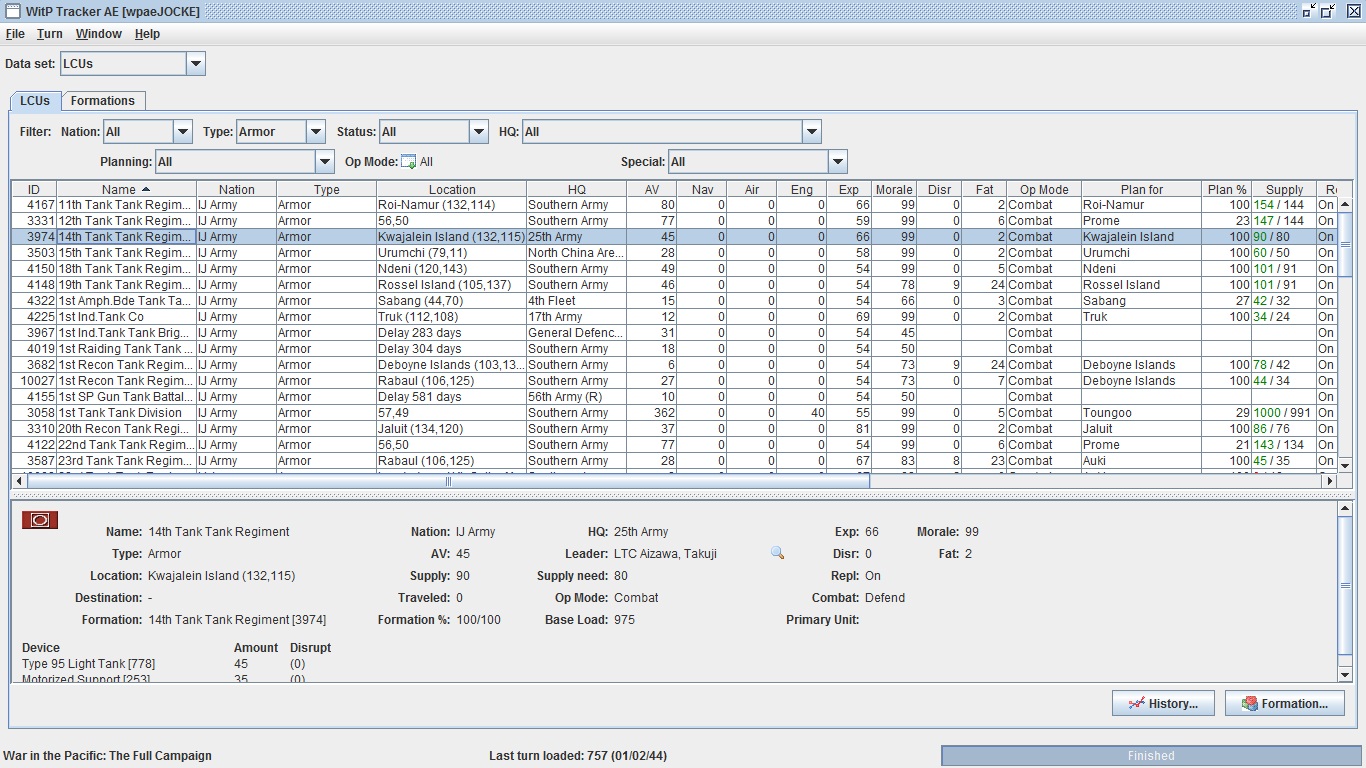Image resolution: width=1366 pixels, height=768 pixels.
Task: Sort by the Supply column header
Action: pos(1284,189)
